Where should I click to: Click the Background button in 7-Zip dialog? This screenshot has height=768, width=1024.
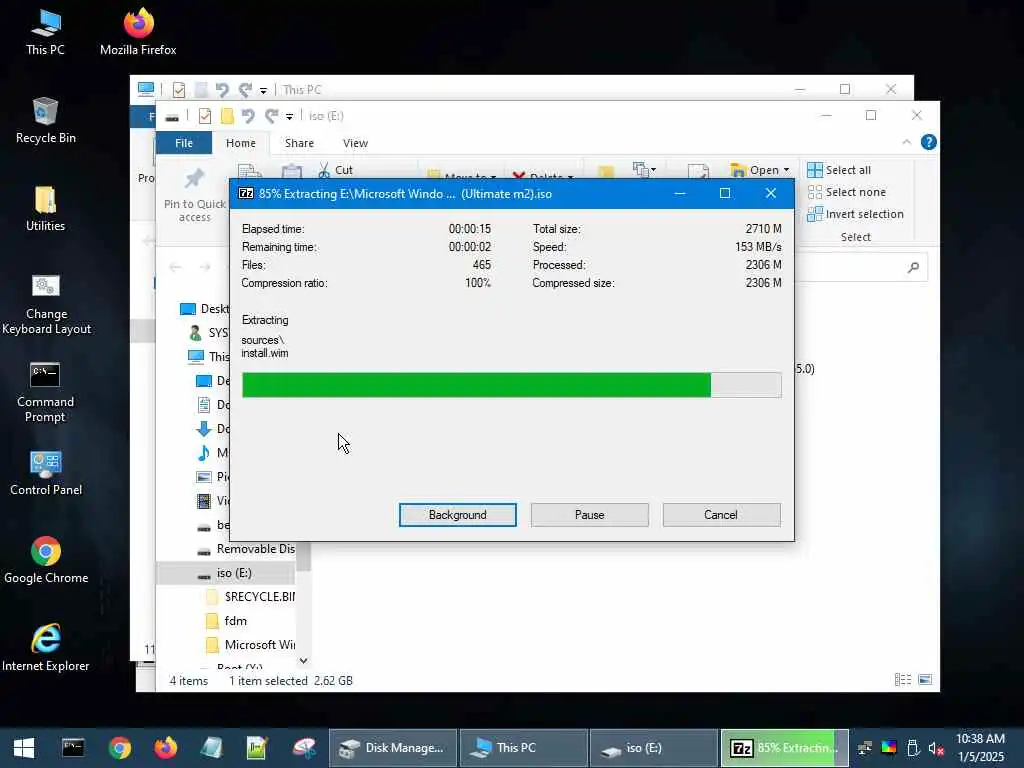pyautogui.click(x=457, y=515)
